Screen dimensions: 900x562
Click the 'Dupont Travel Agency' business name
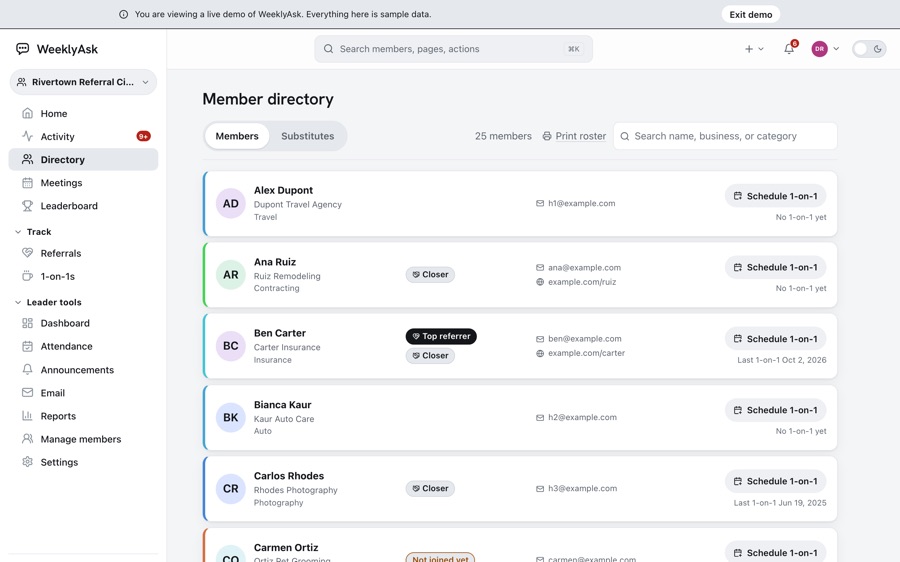point(297,204)
